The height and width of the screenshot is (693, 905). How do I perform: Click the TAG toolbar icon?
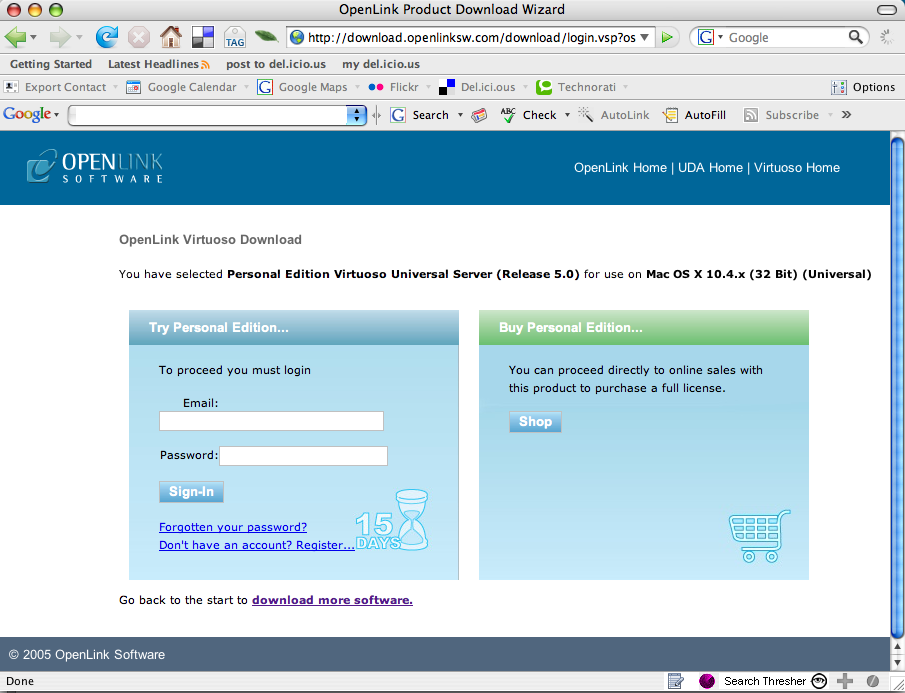point(235,38)
